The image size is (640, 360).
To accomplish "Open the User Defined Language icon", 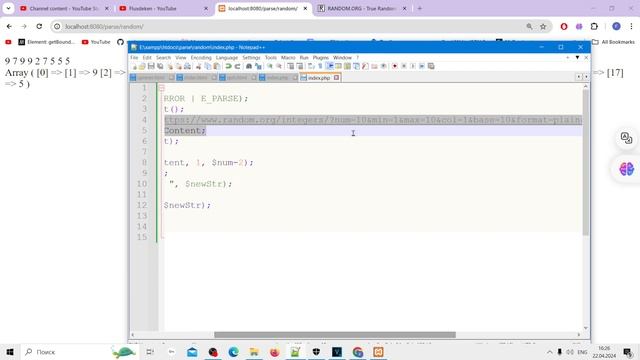I will pos(338,66).
